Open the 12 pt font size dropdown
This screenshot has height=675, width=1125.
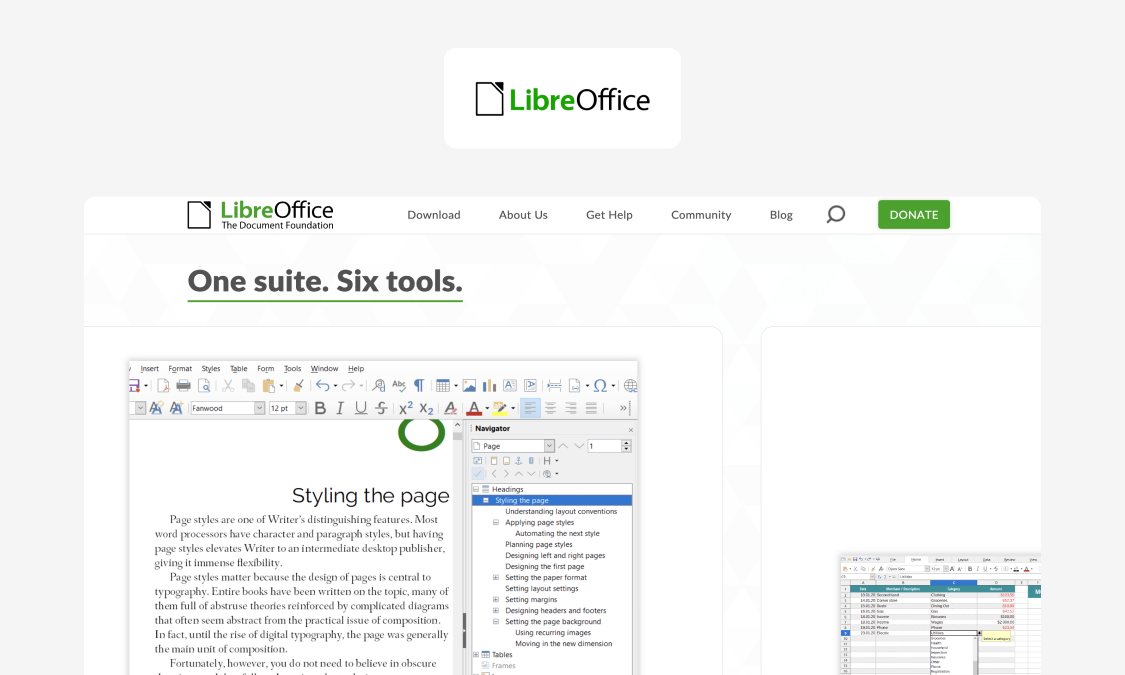(301, 408)
